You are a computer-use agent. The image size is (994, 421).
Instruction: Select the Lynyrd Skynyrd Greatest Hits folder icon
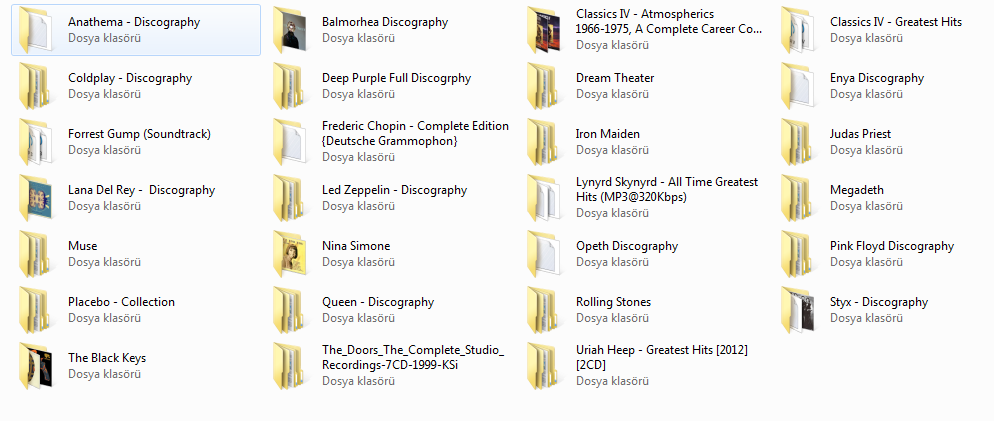click(545, 198)
